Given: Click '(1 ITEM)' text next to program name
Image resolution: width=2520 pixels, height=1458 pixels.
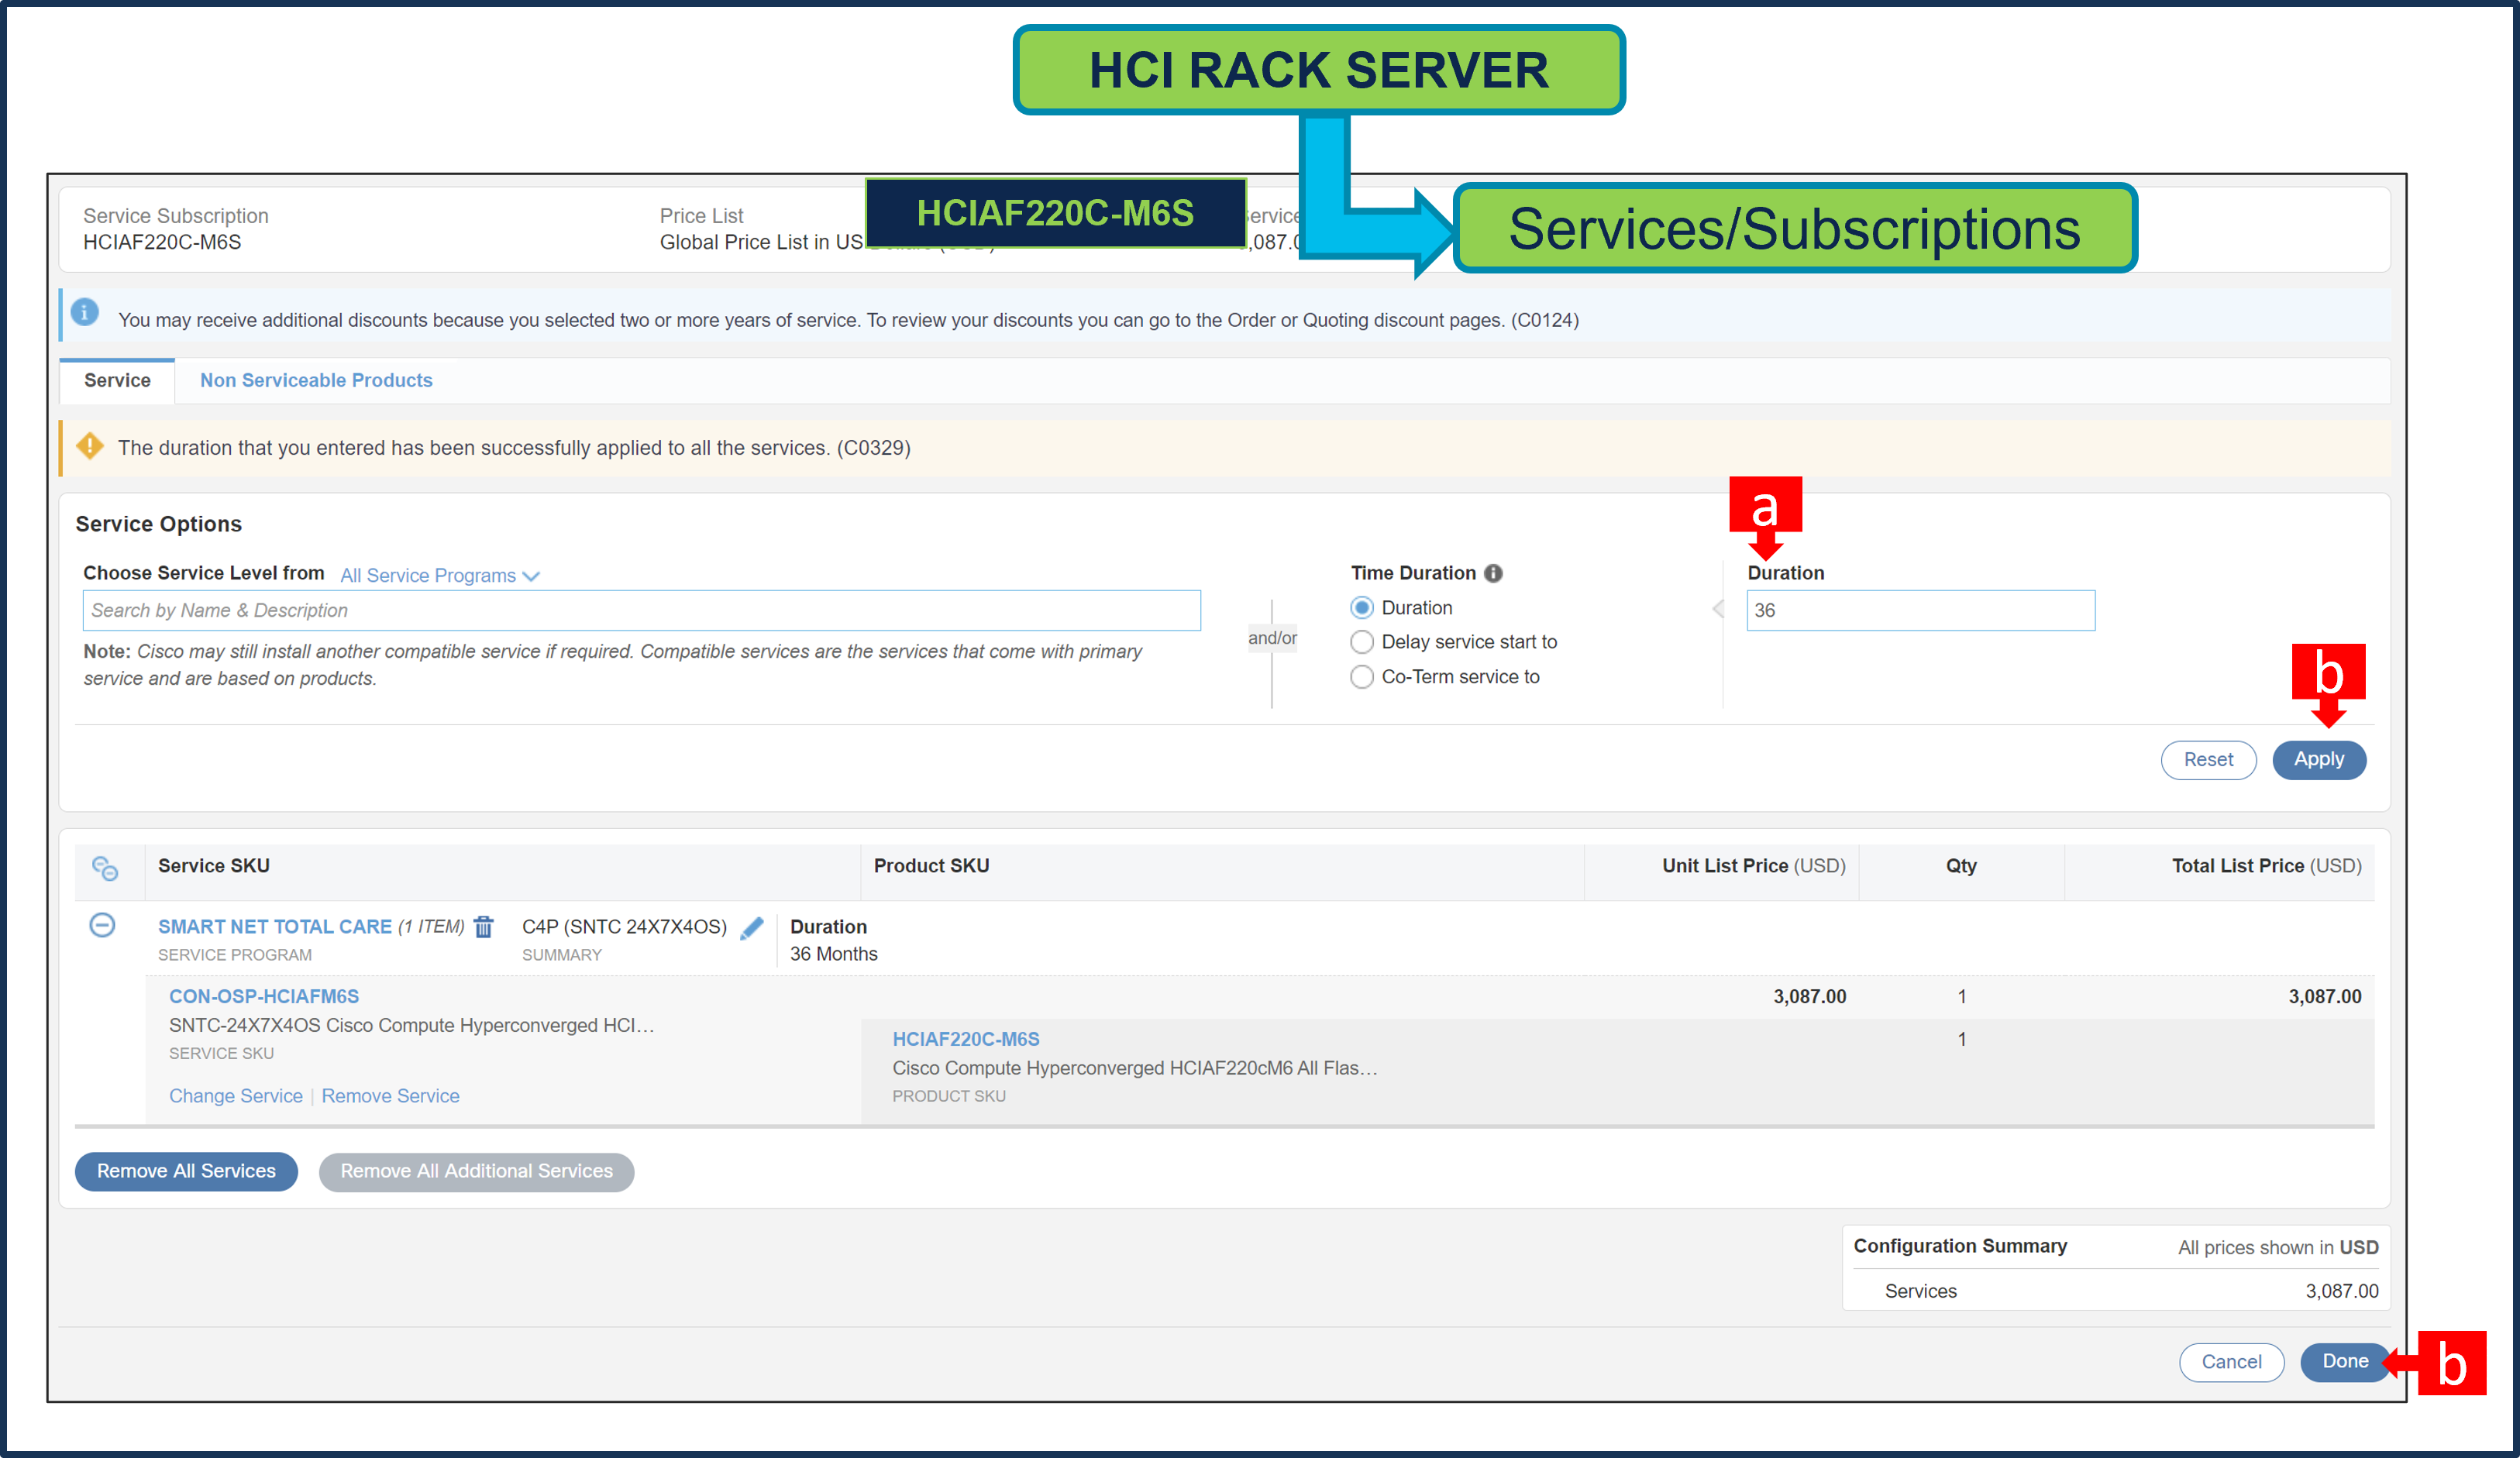Looking at the screenshot, I should pyautogui.click(x=431, y=927).
